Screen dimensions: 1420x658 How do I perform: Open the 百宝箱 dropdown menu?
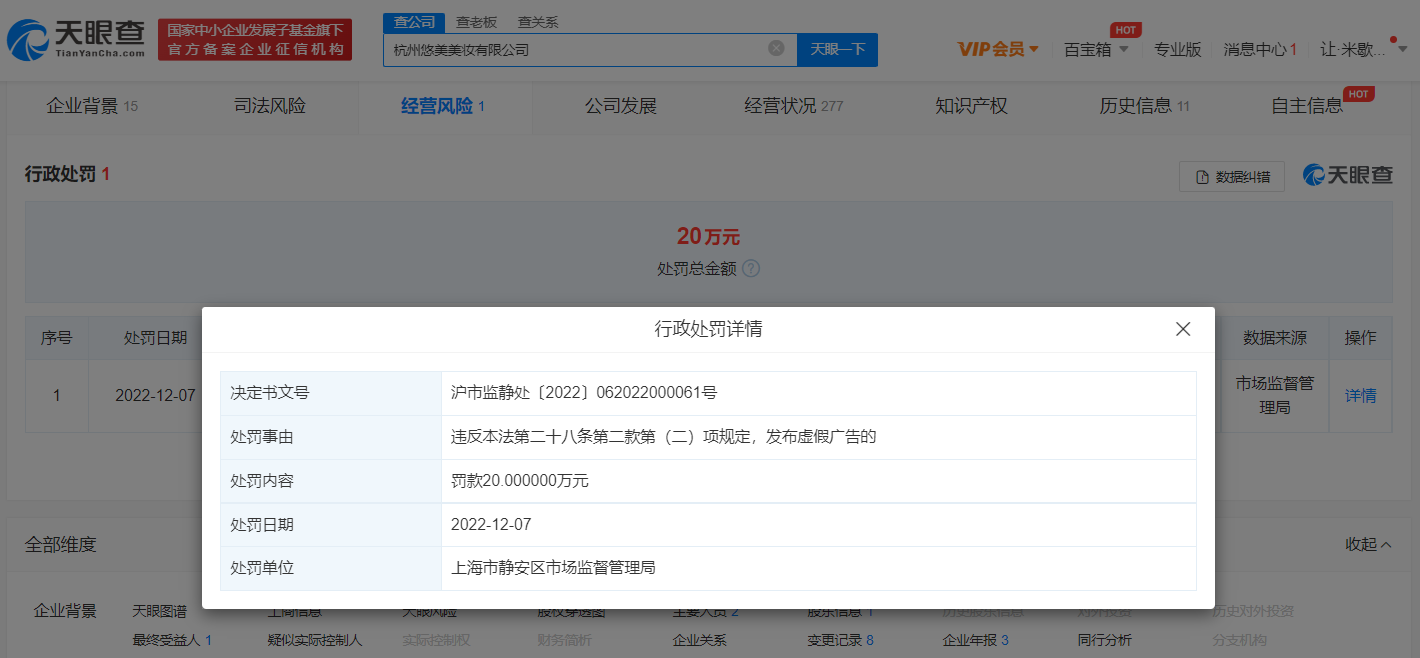(1096, 49)
